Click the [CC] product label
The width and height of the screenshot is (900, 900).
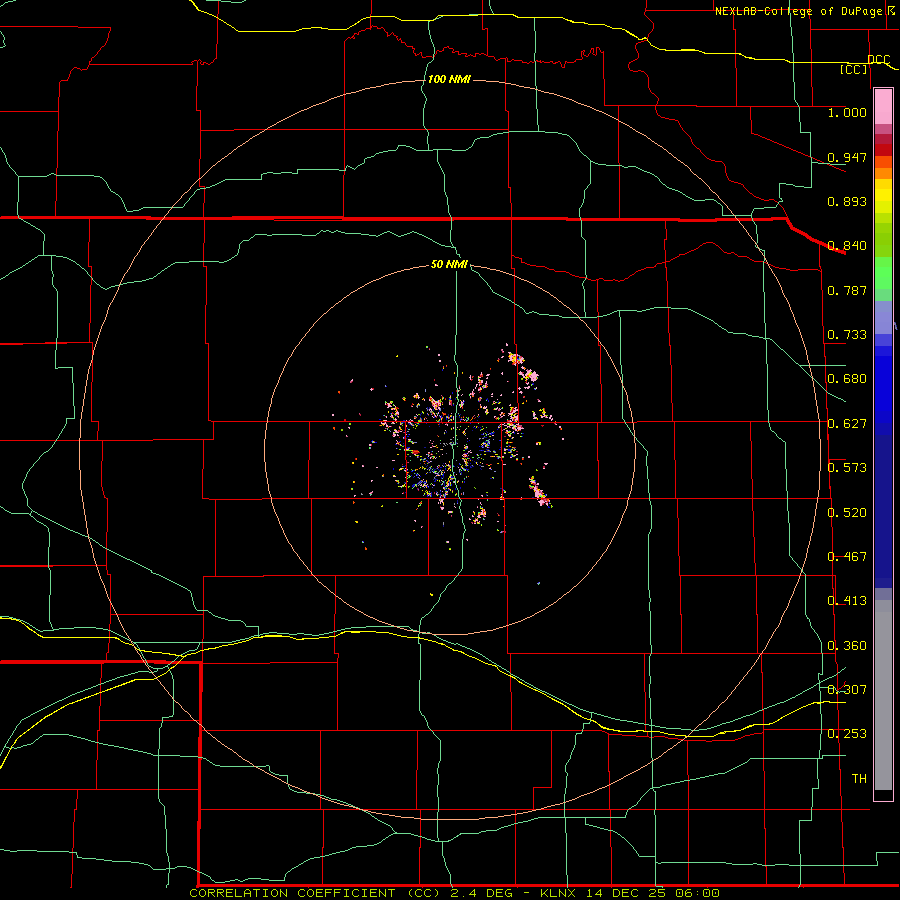pyautogui.click(x=854, y=69)
